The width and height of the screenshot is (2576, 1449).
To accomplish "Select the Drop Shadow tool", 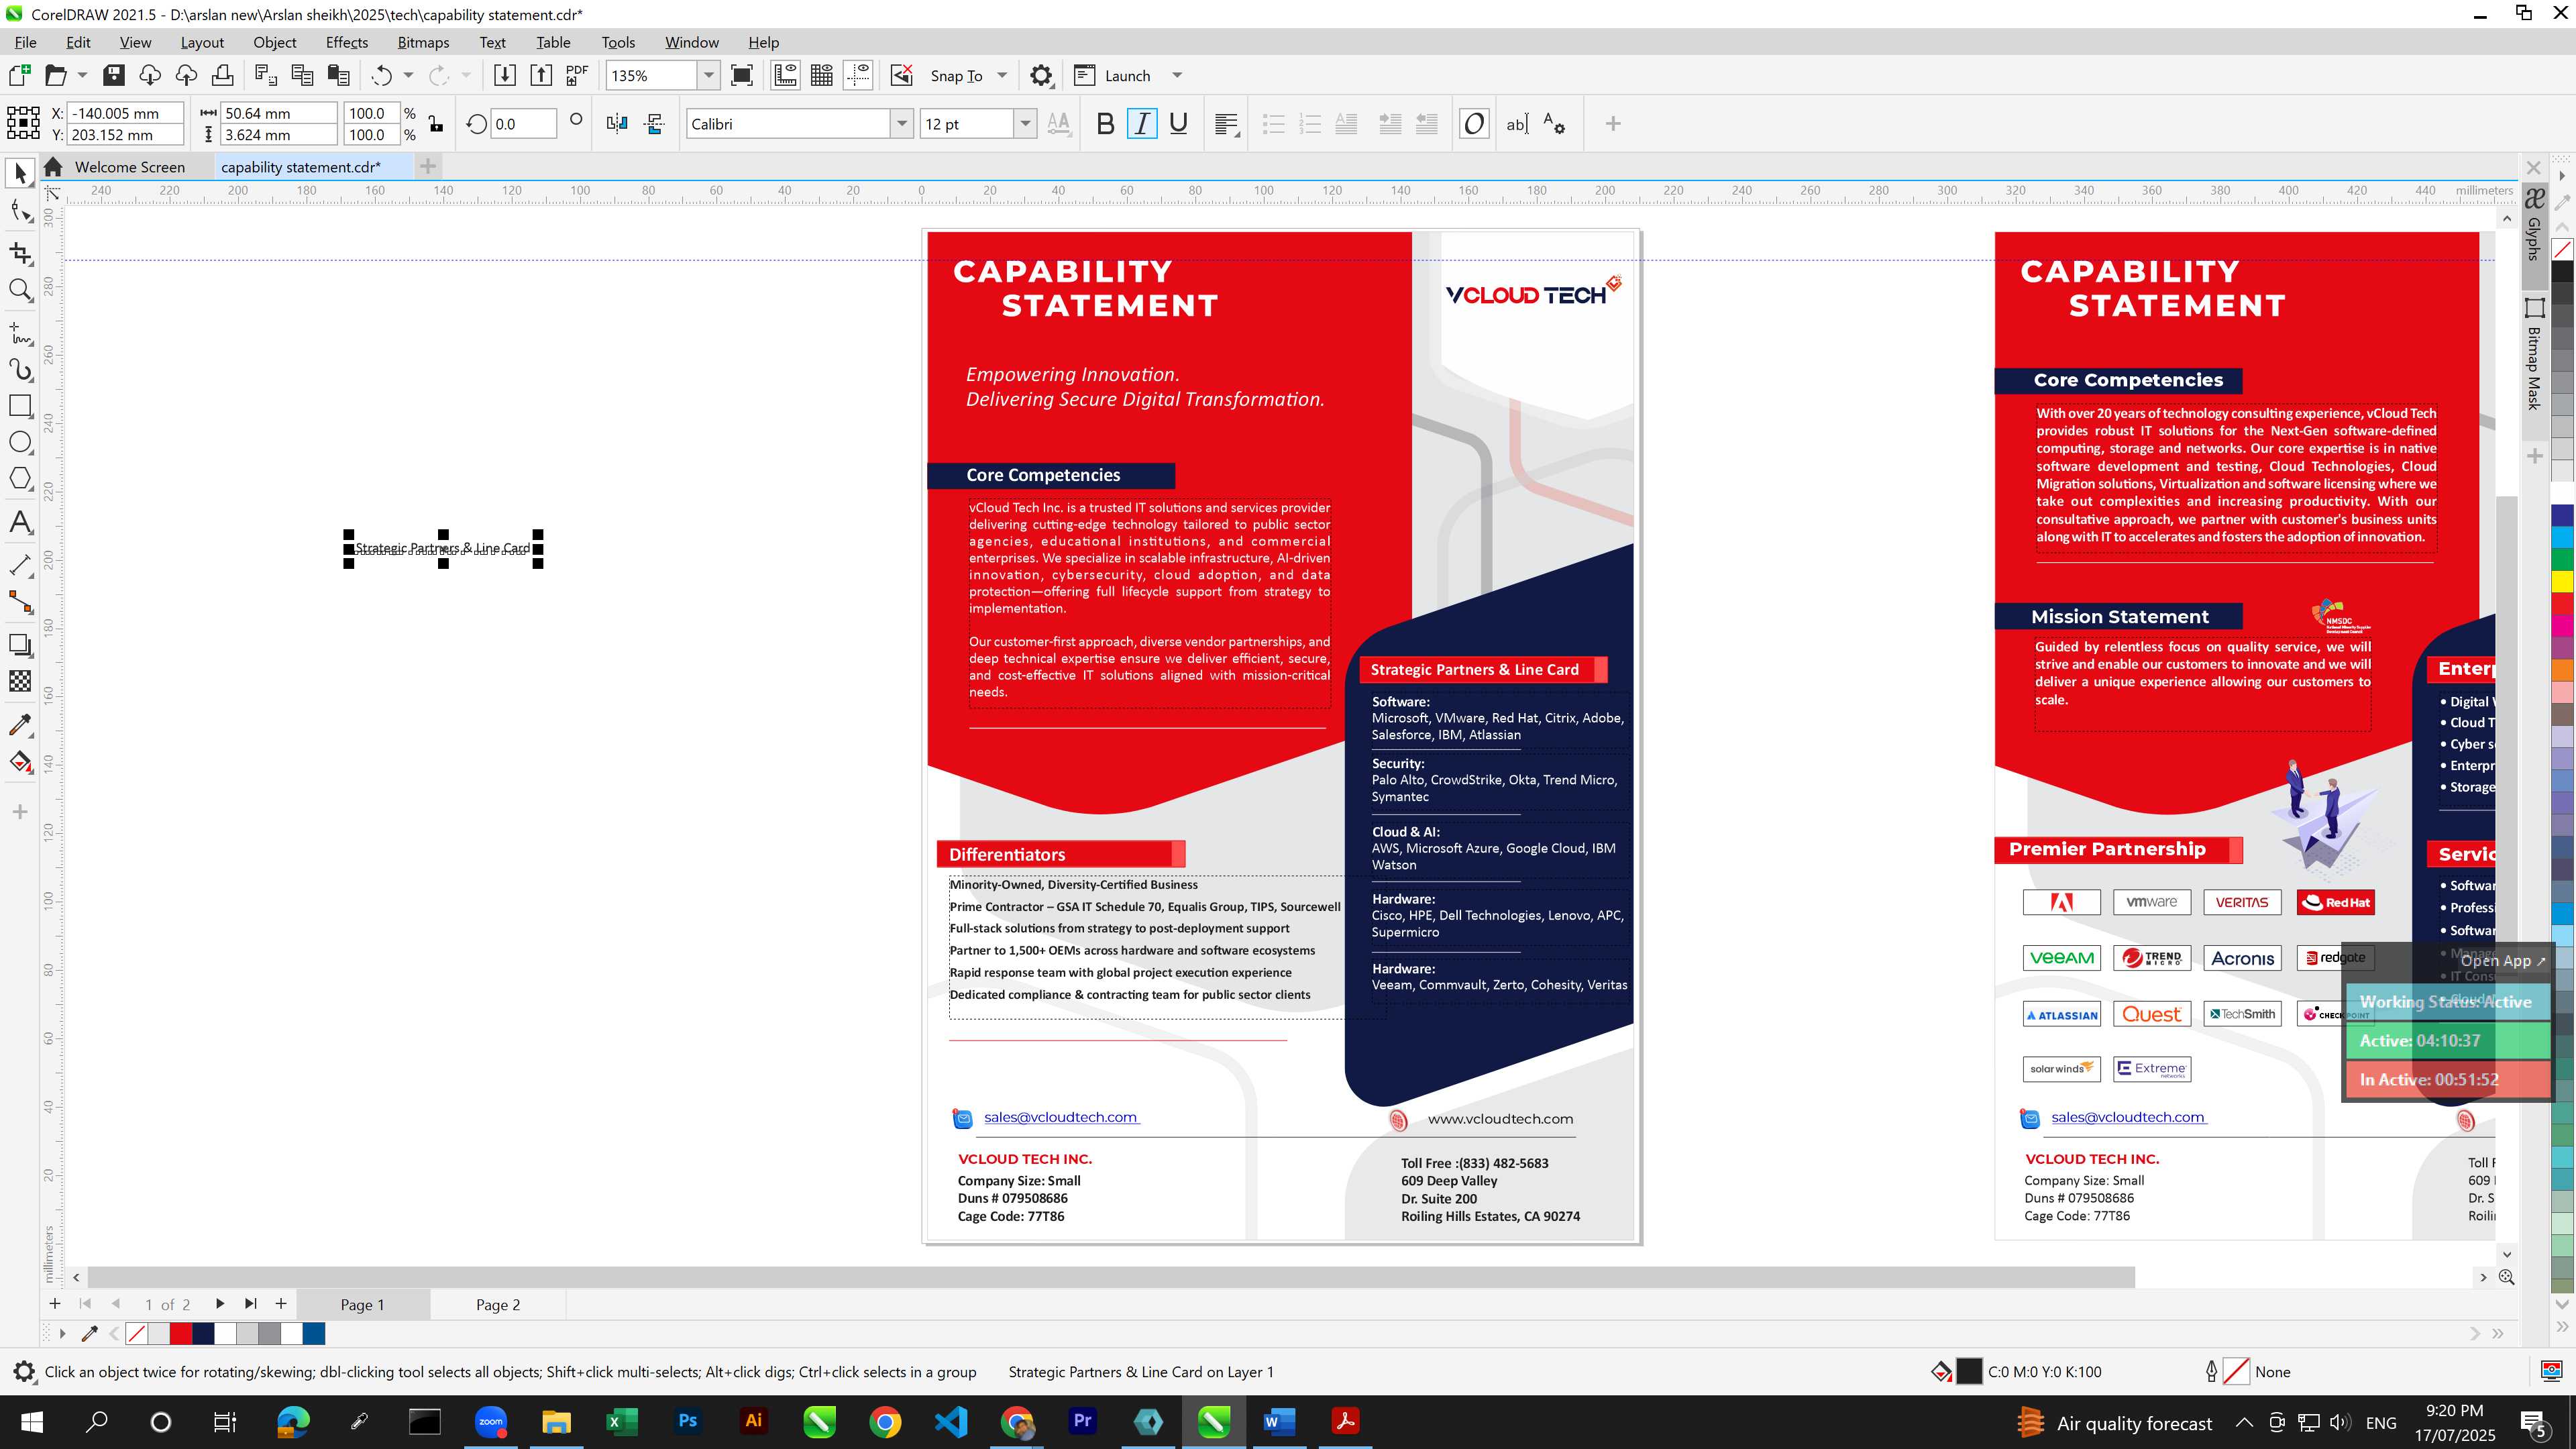I will [x=20, y=645].
